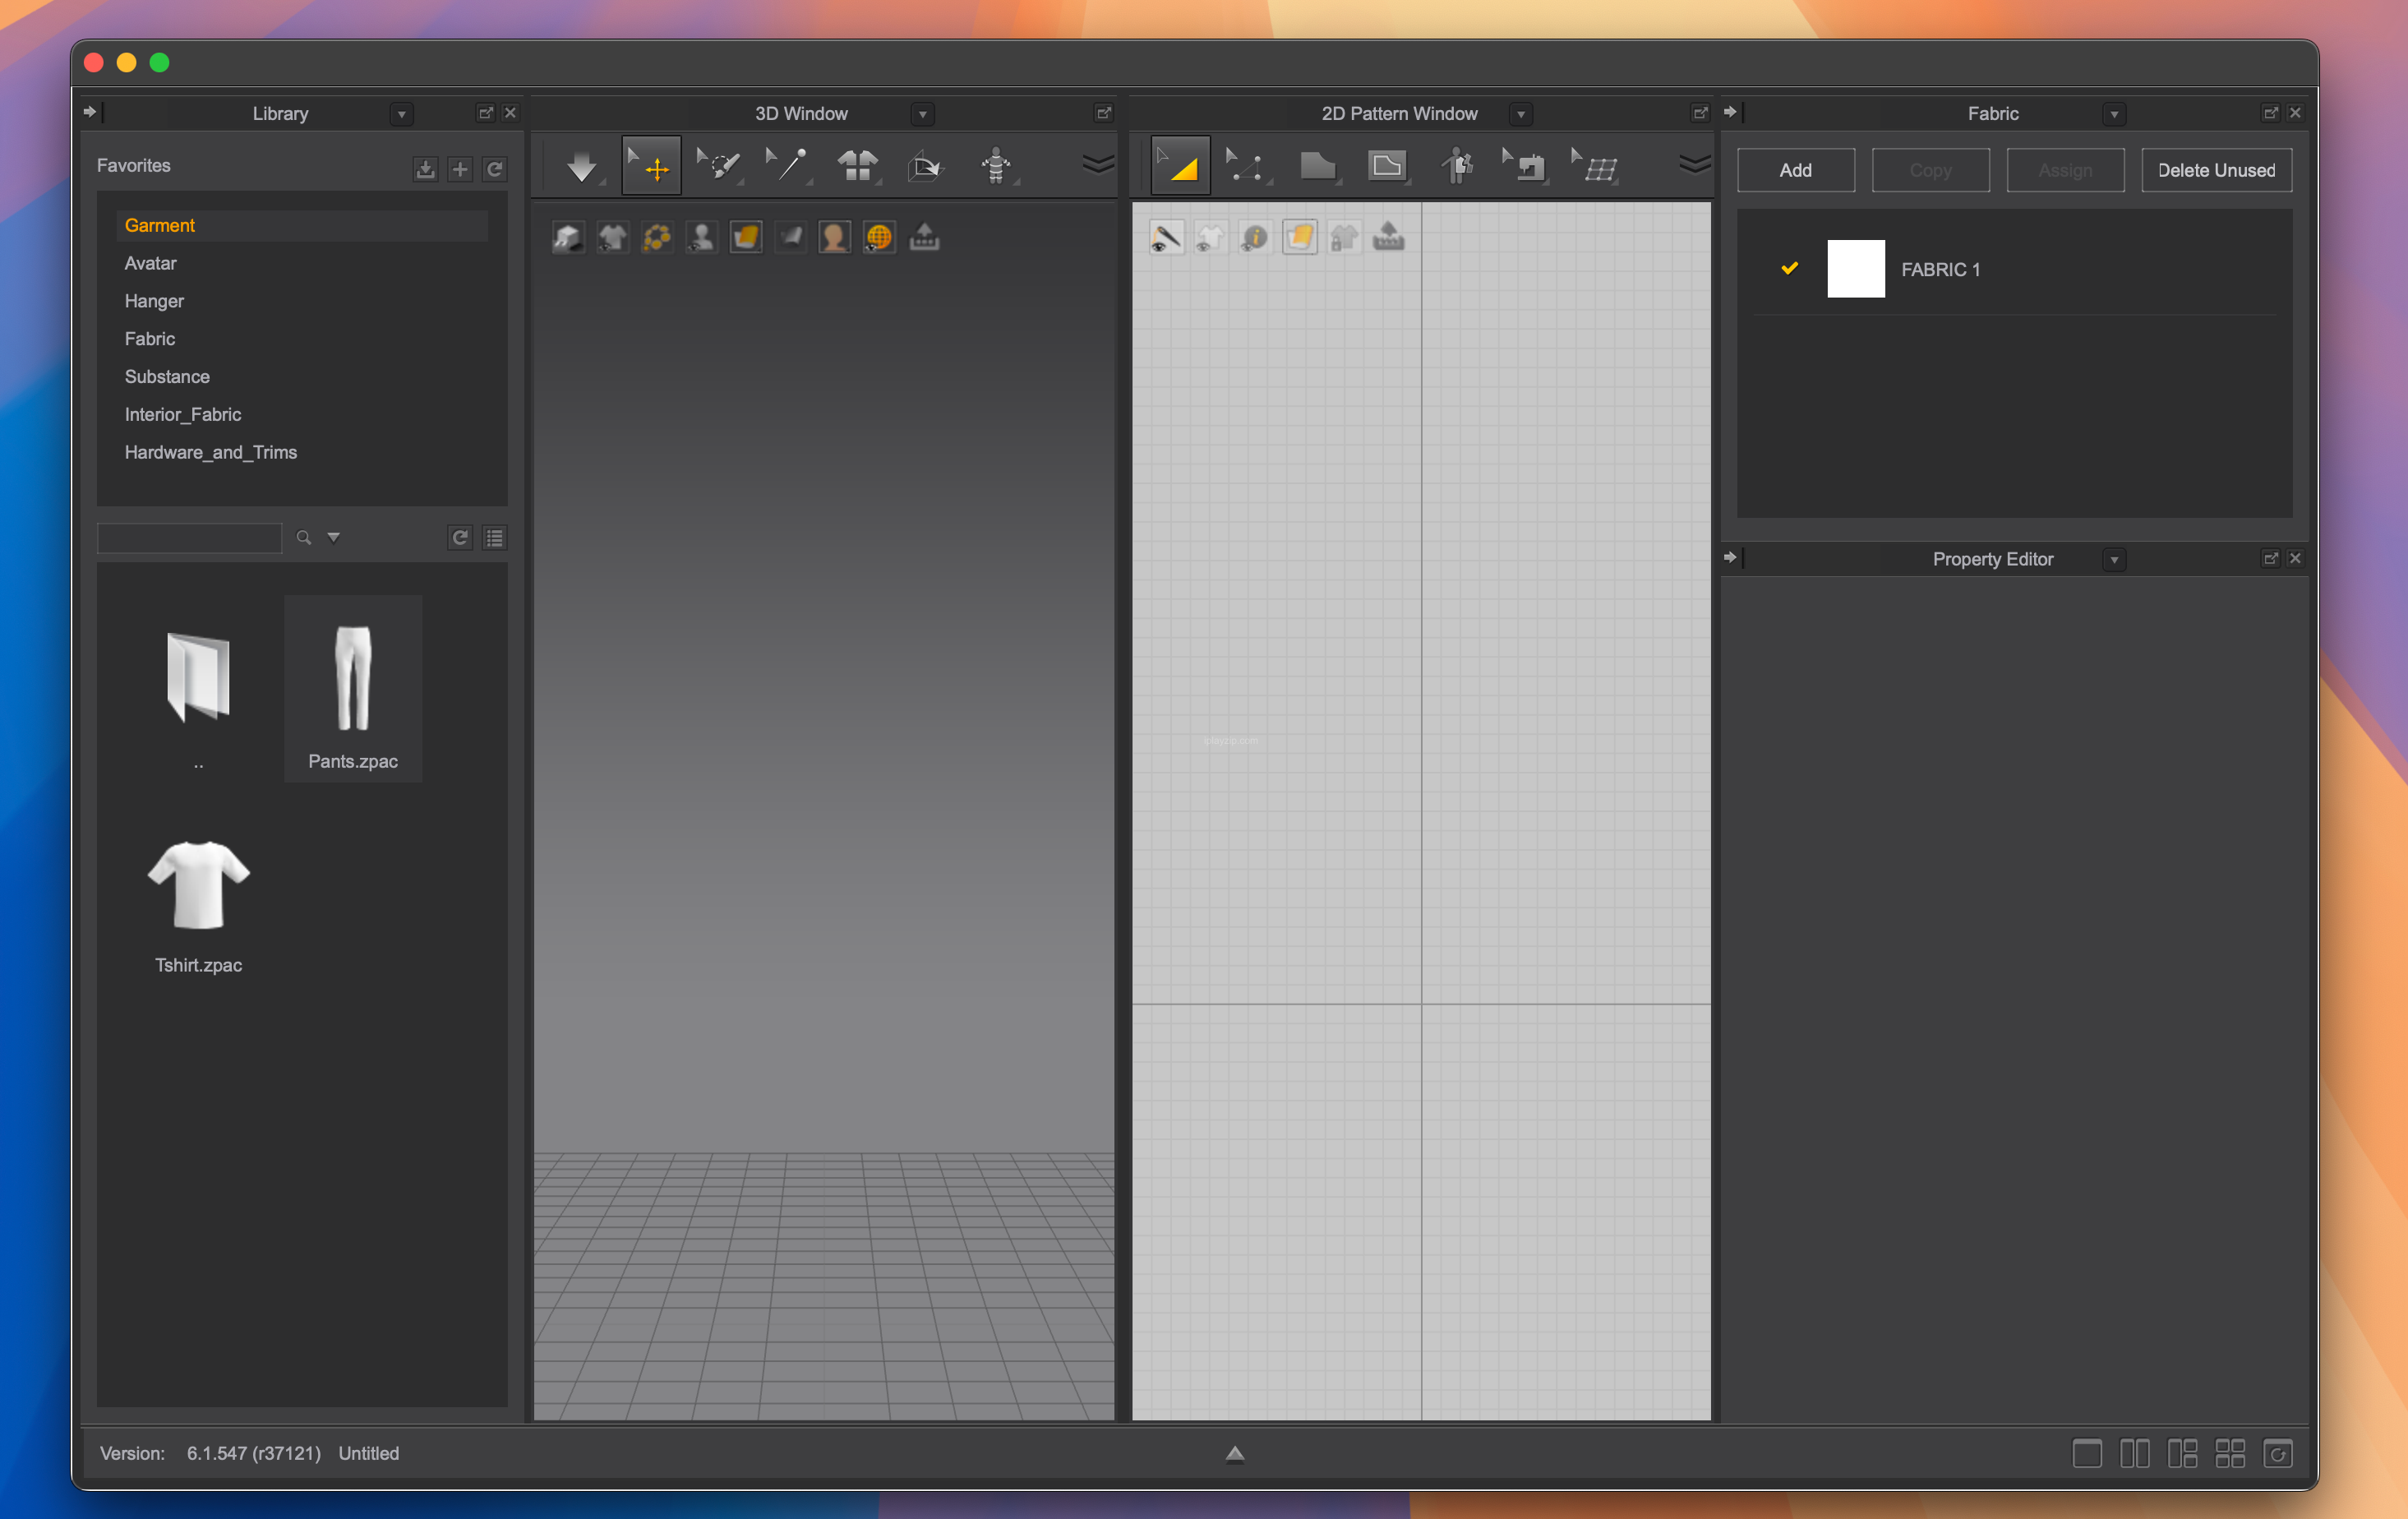Click the library search magnifier icon
This screenshot has width=2408, height=1519.
click(304, 538)
